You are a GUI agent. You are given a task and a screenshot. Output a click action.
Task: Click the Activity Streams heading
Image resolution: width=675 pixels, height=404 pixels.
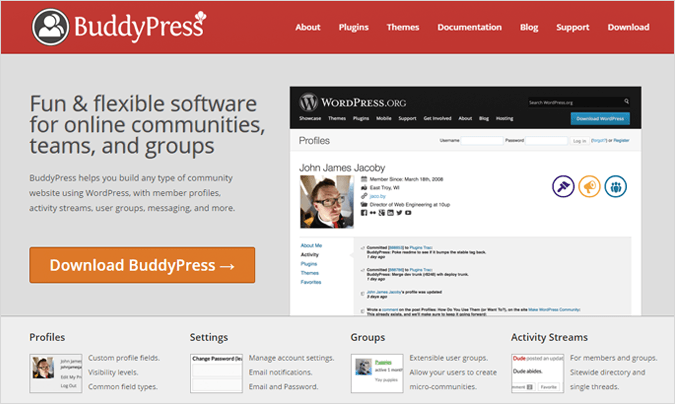point(549,337)
